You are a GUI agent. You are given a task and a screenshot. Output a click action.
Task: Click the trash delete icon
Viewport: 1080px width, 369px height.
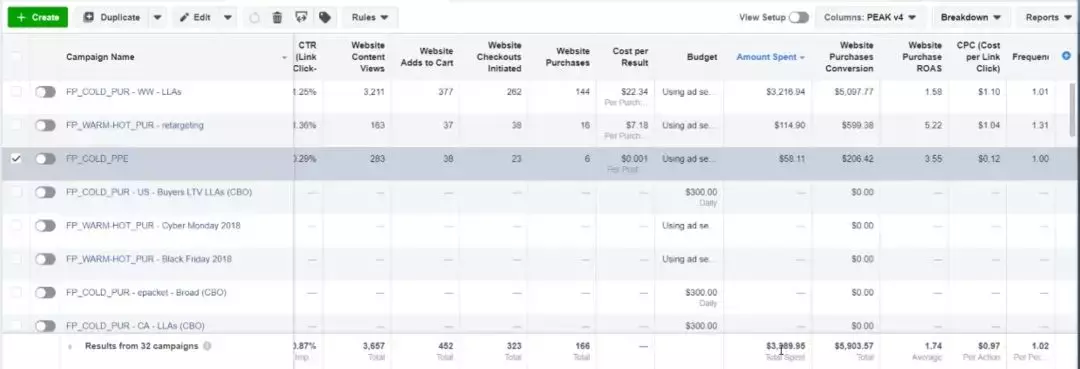pos(277,17)
